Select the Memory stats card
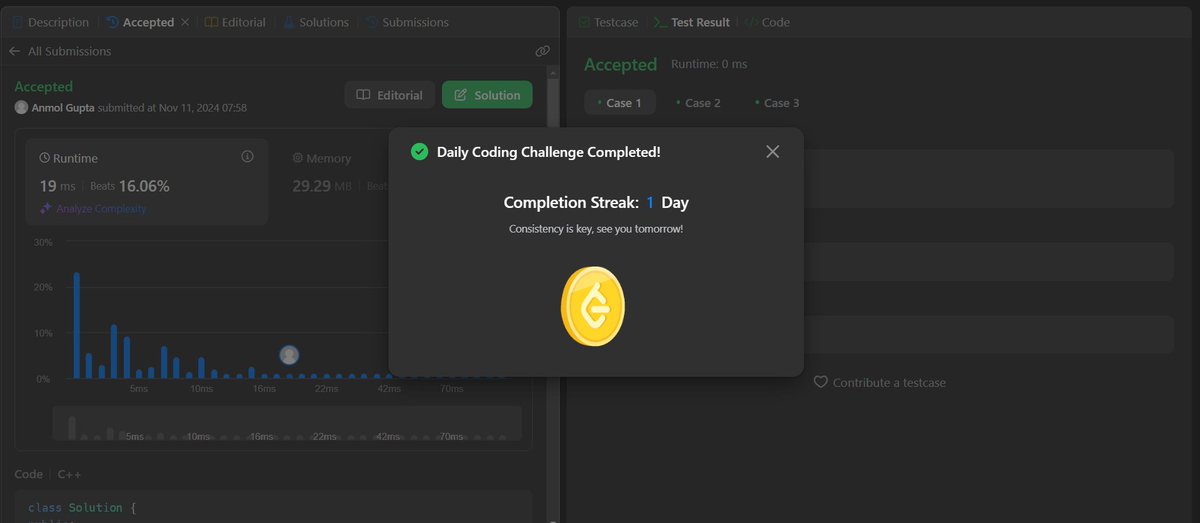This screenshot has width=1200, height=523. coord(334,181)
